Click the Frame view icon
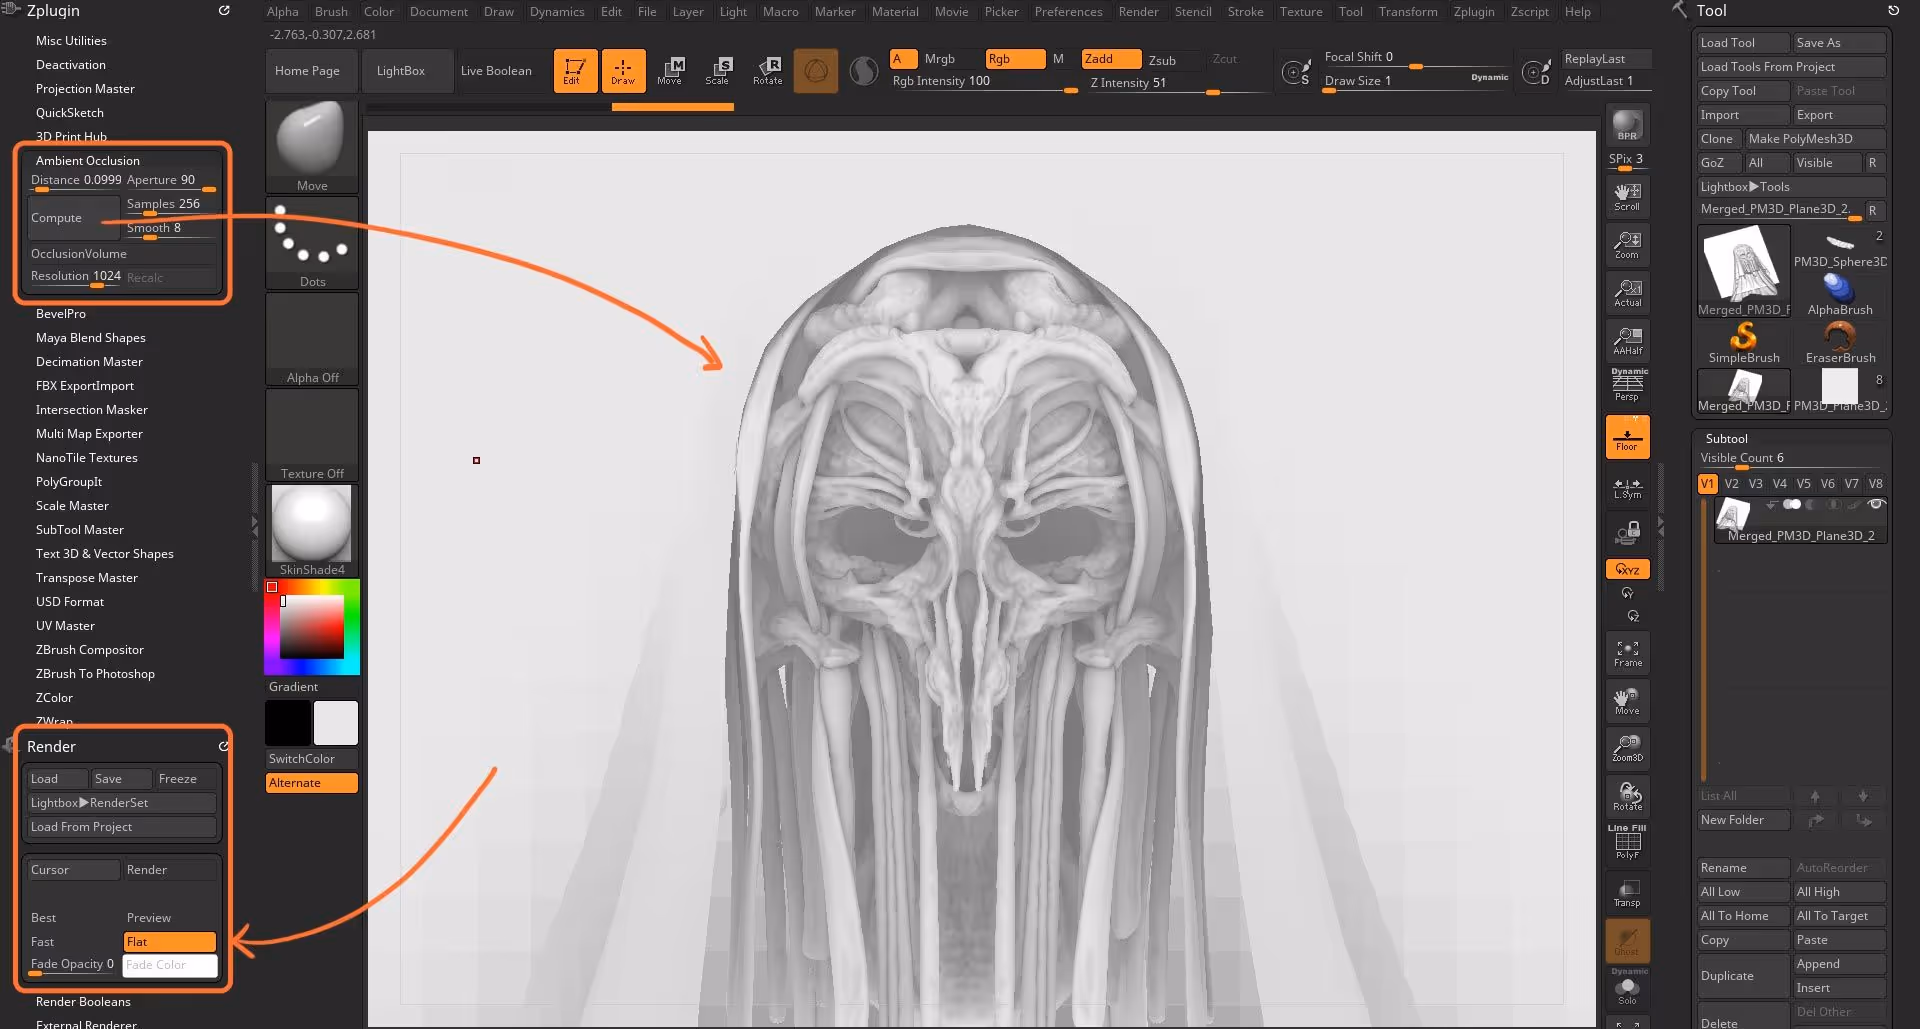The height and width of the screenshot is (1029, 1920). click(x=1627, y=653)
